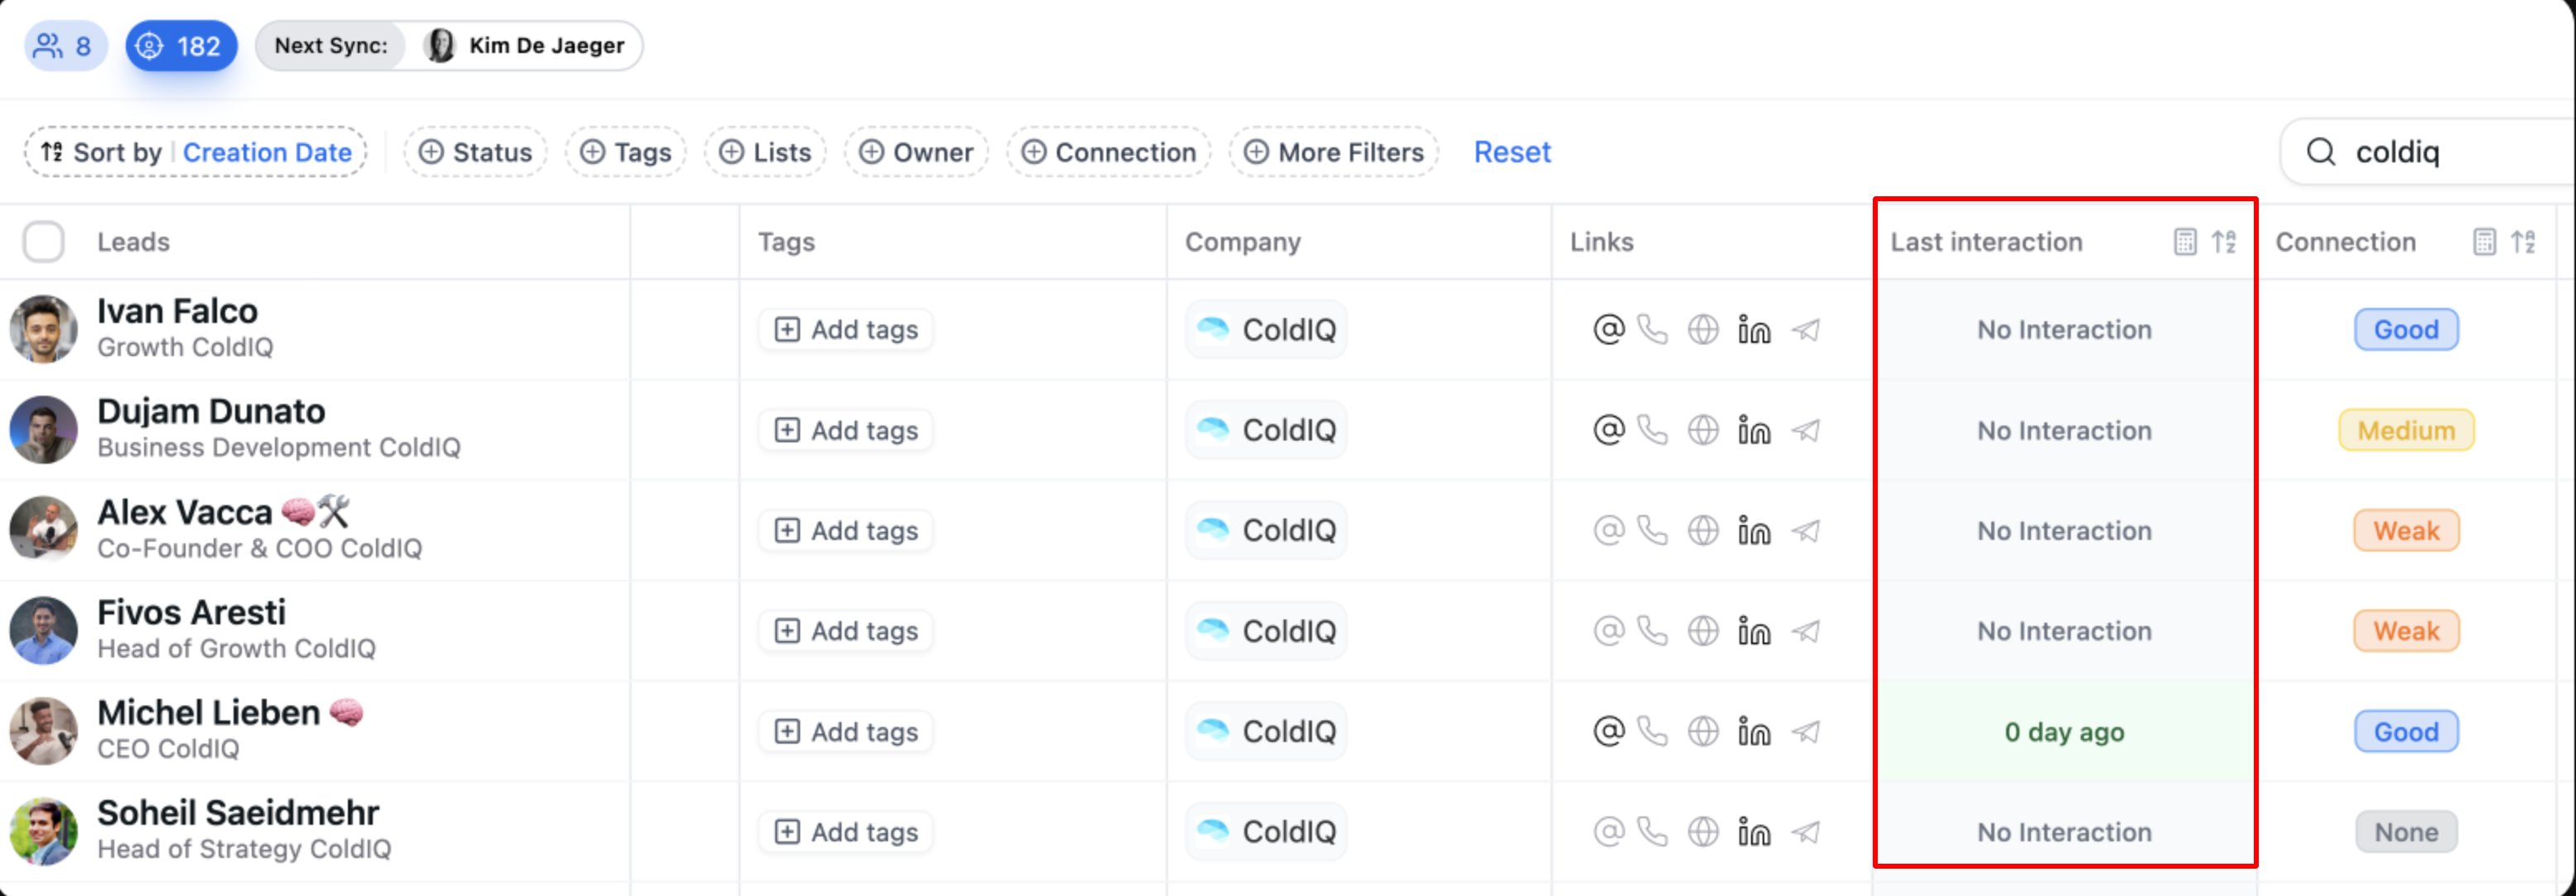Click the calculator icon in Last interaction header
2576x896 pixels.
click(2185, 242)
